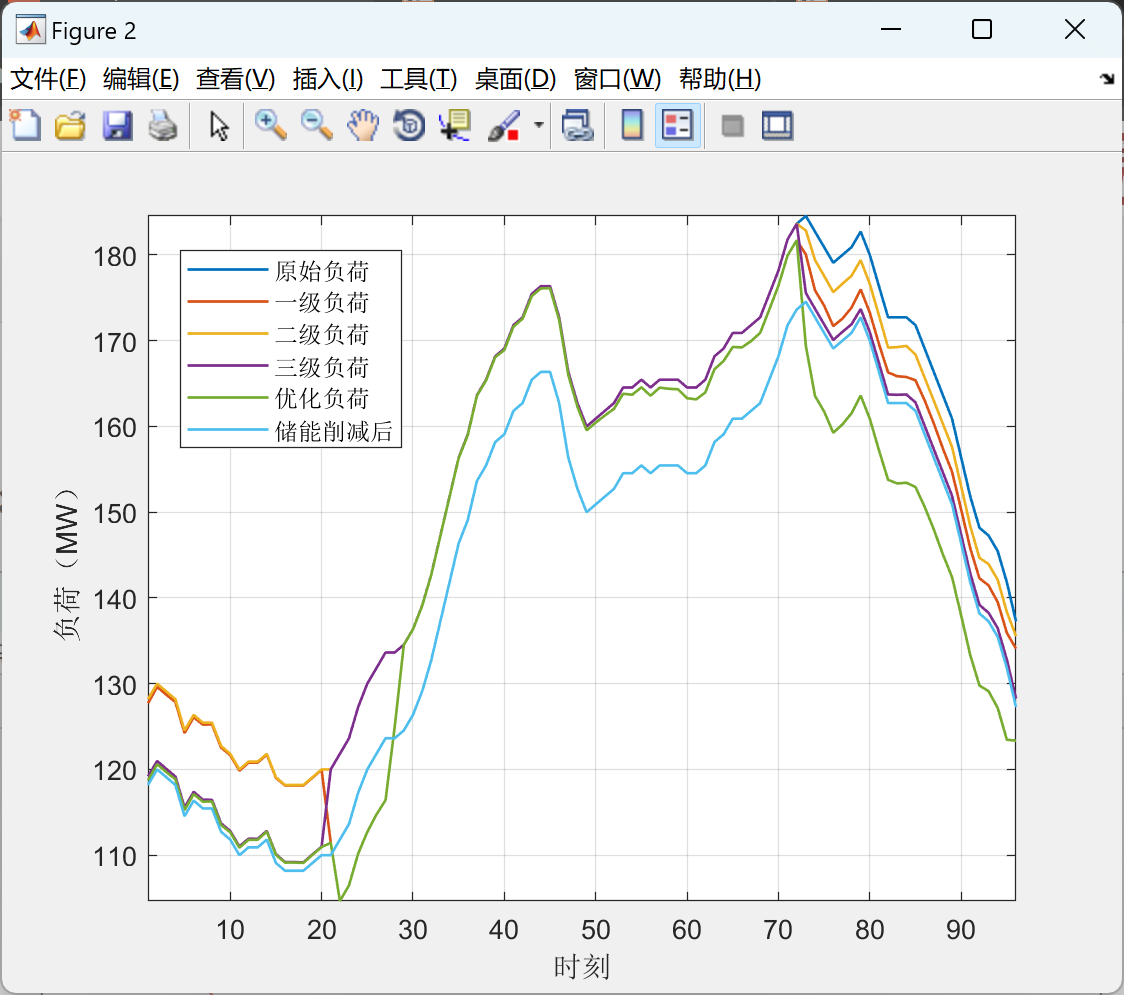This screenshot has height=995, width=1124.
Task: Click the 时刻 x-axis label
Action: coord(582,967)
